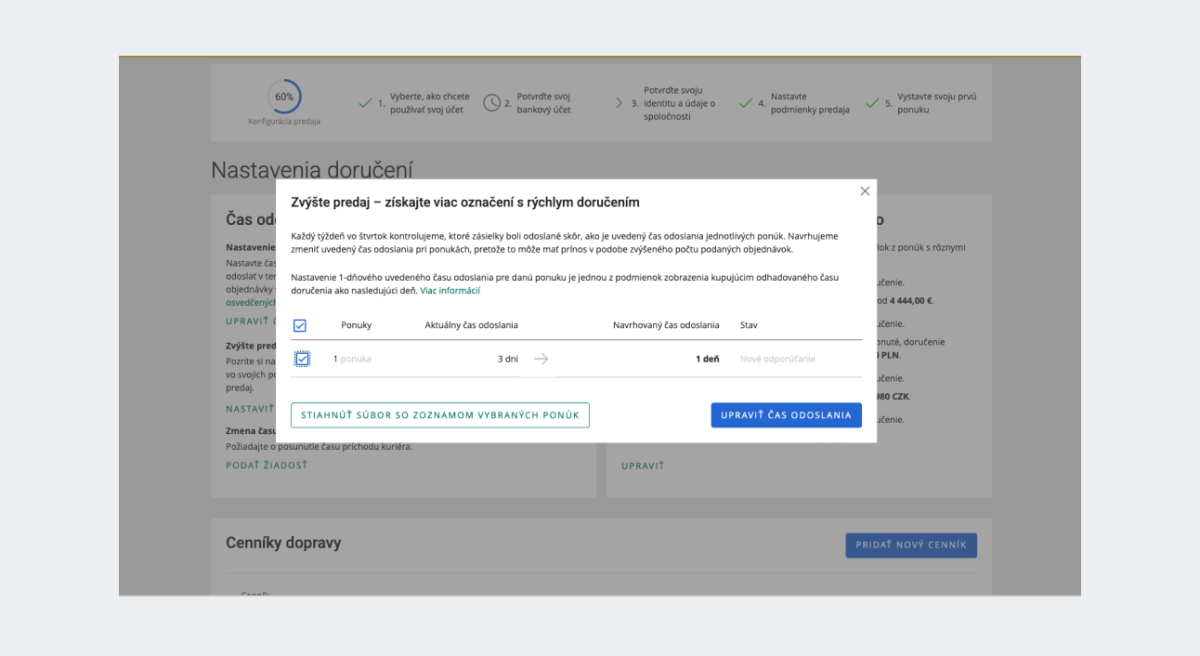Click the checkmark icon at step 5

pos(872,102)
